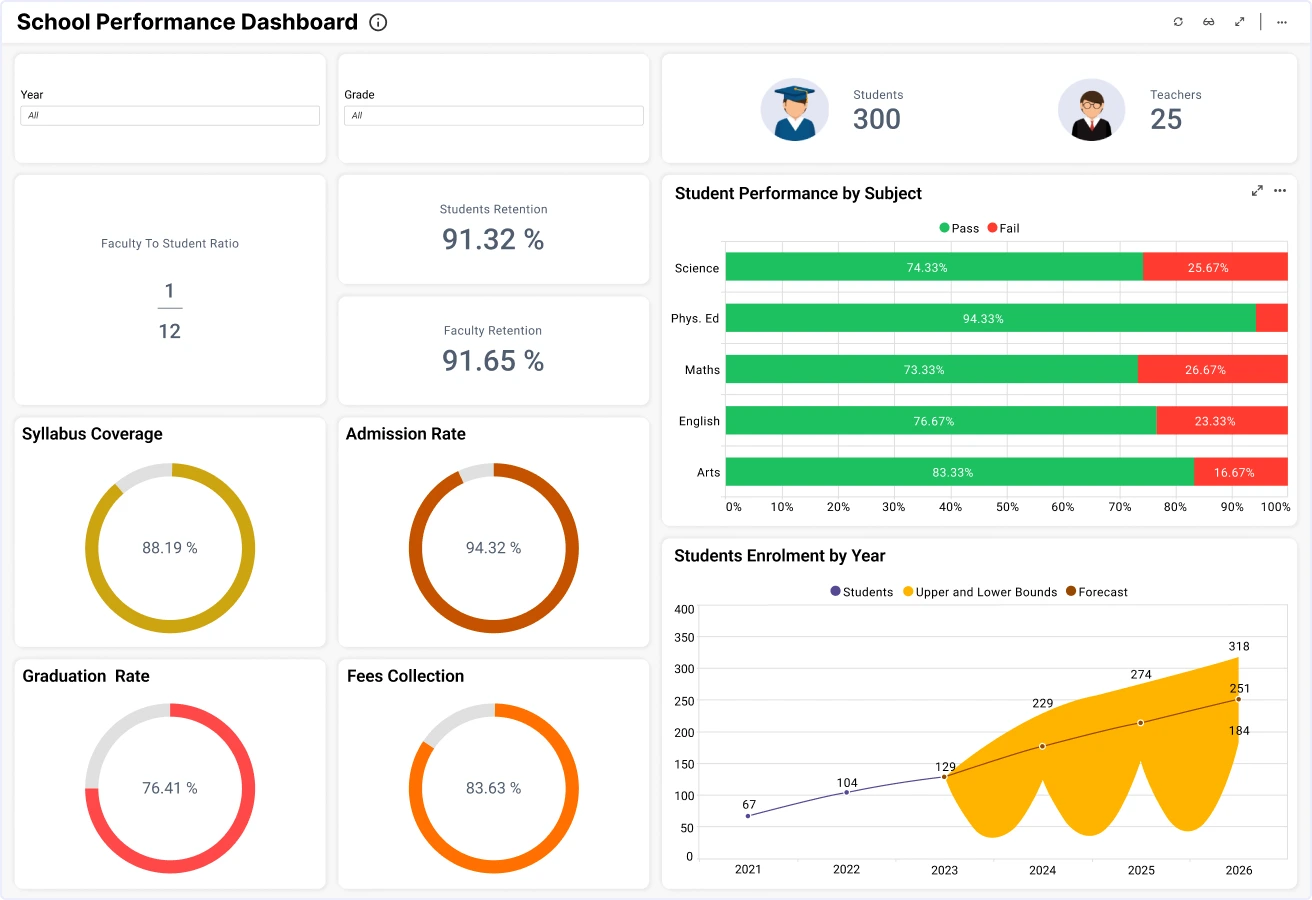
Task: Click the Students Retention 91.32 % value
Action: coord(493,239)
